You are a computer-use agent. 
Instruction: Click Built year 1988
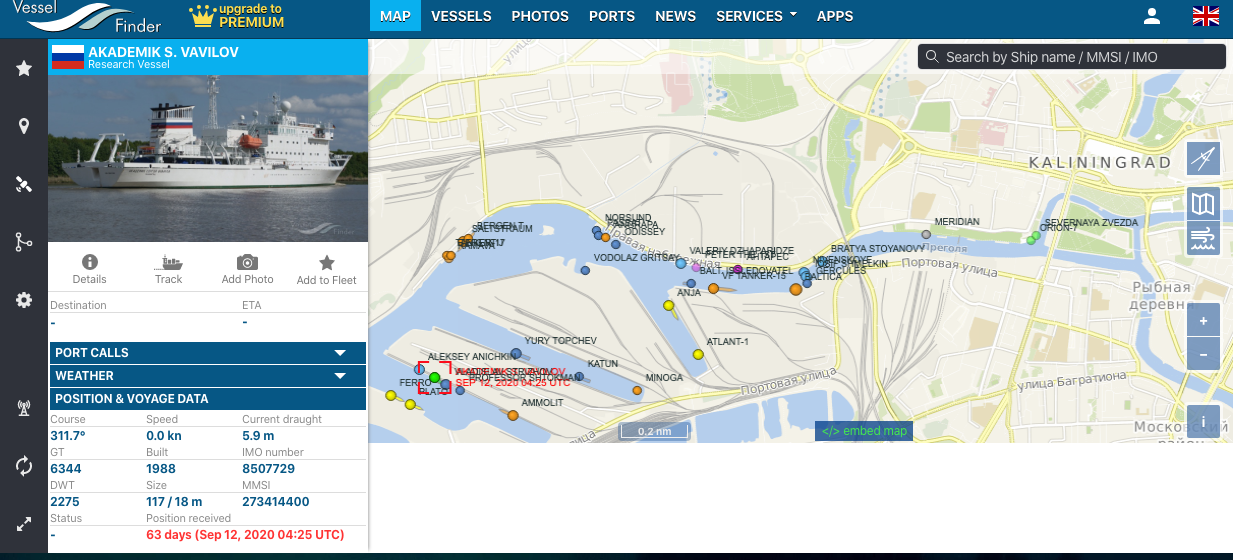160,468
